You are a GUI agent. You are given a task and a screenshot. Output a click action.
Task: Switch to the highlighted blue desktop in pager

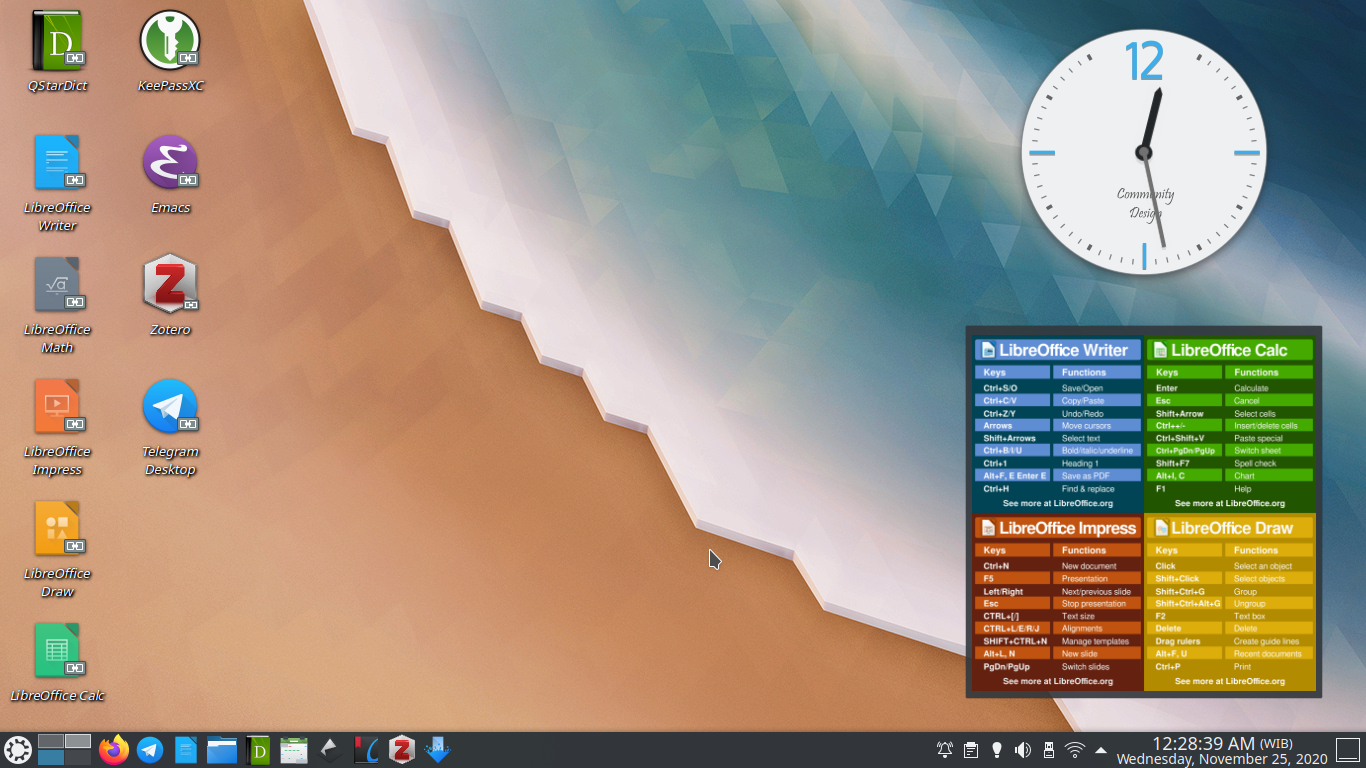click(51, 757)
